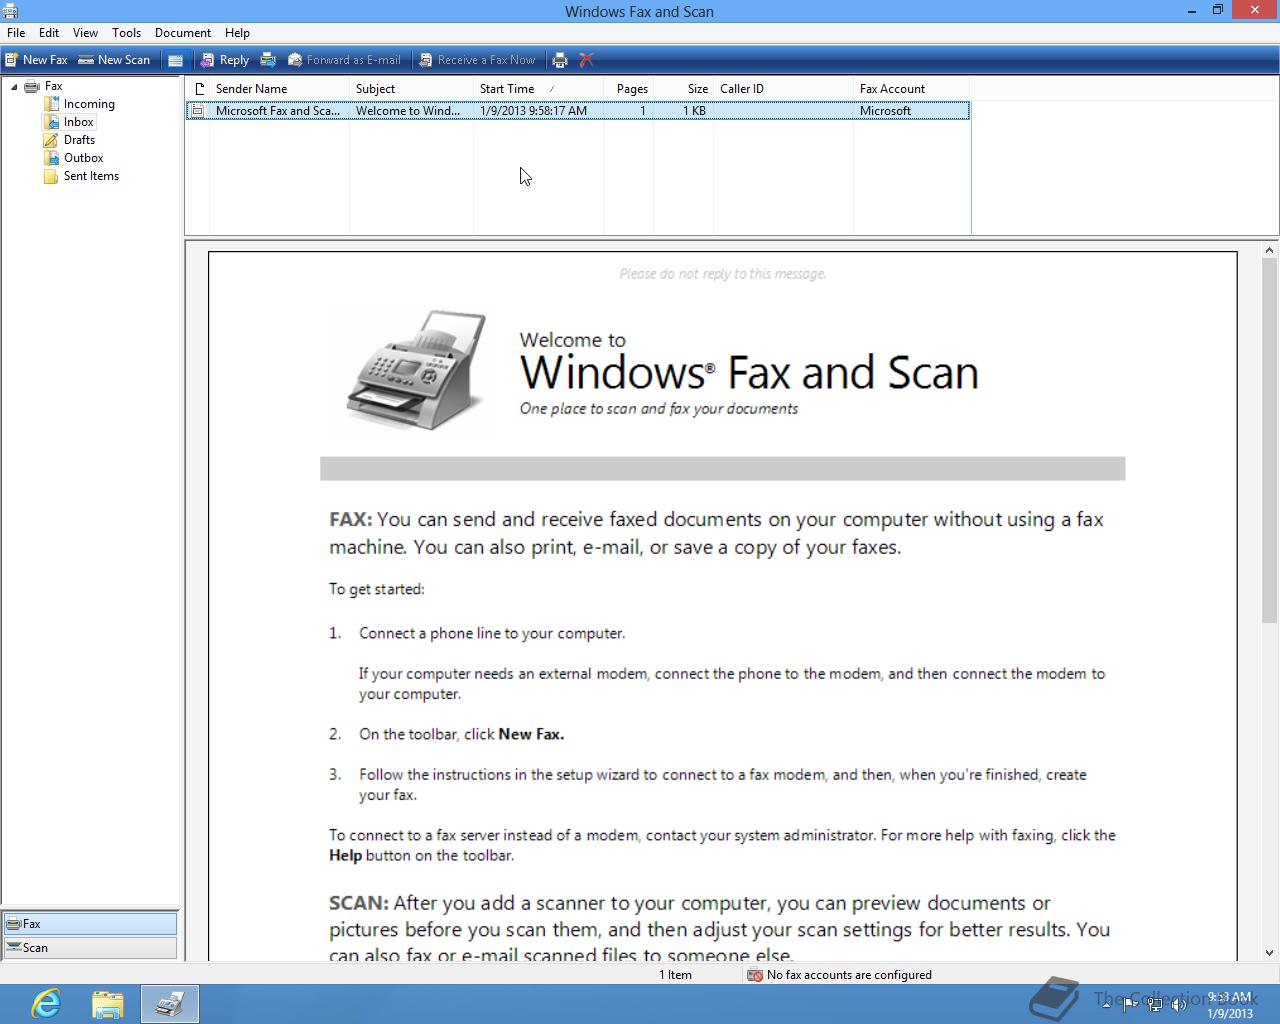Click the app icon in title bar
This screenshot has width=1280, height=1024.
tap(10, 11)
